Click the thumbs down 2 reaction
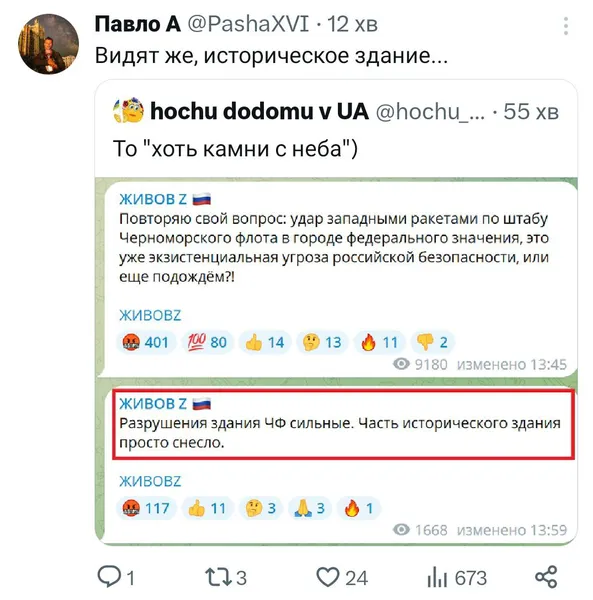 (432, 342)
